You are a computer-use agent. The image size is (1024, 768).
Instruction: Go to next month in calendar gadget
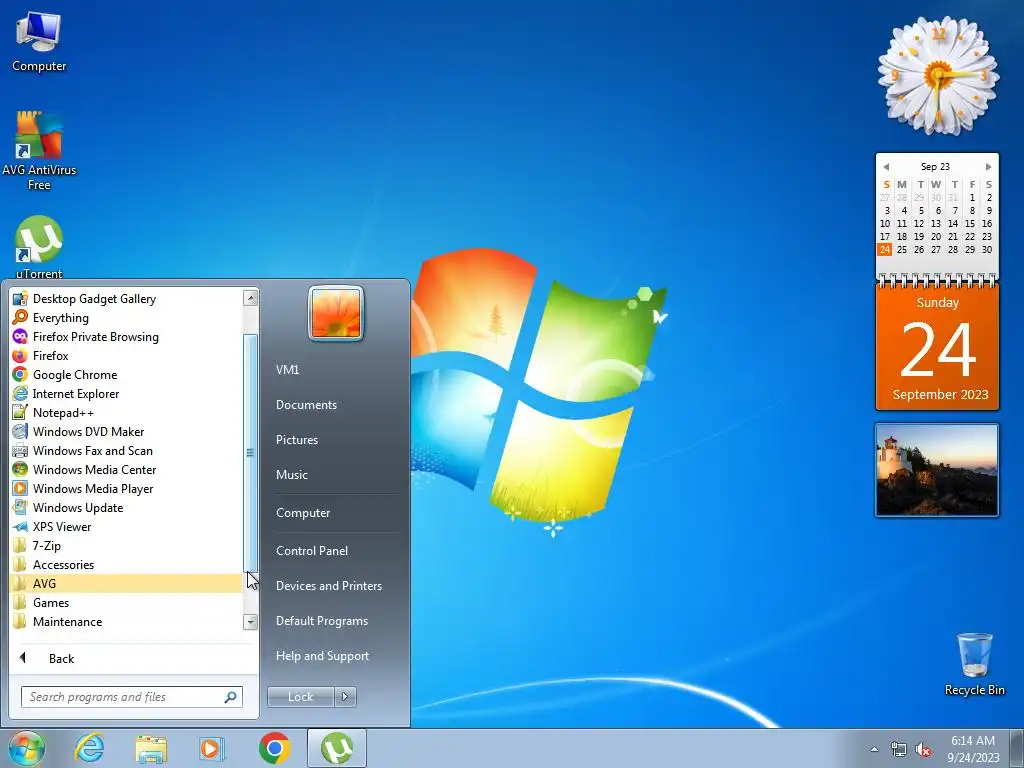pos(988,167)
